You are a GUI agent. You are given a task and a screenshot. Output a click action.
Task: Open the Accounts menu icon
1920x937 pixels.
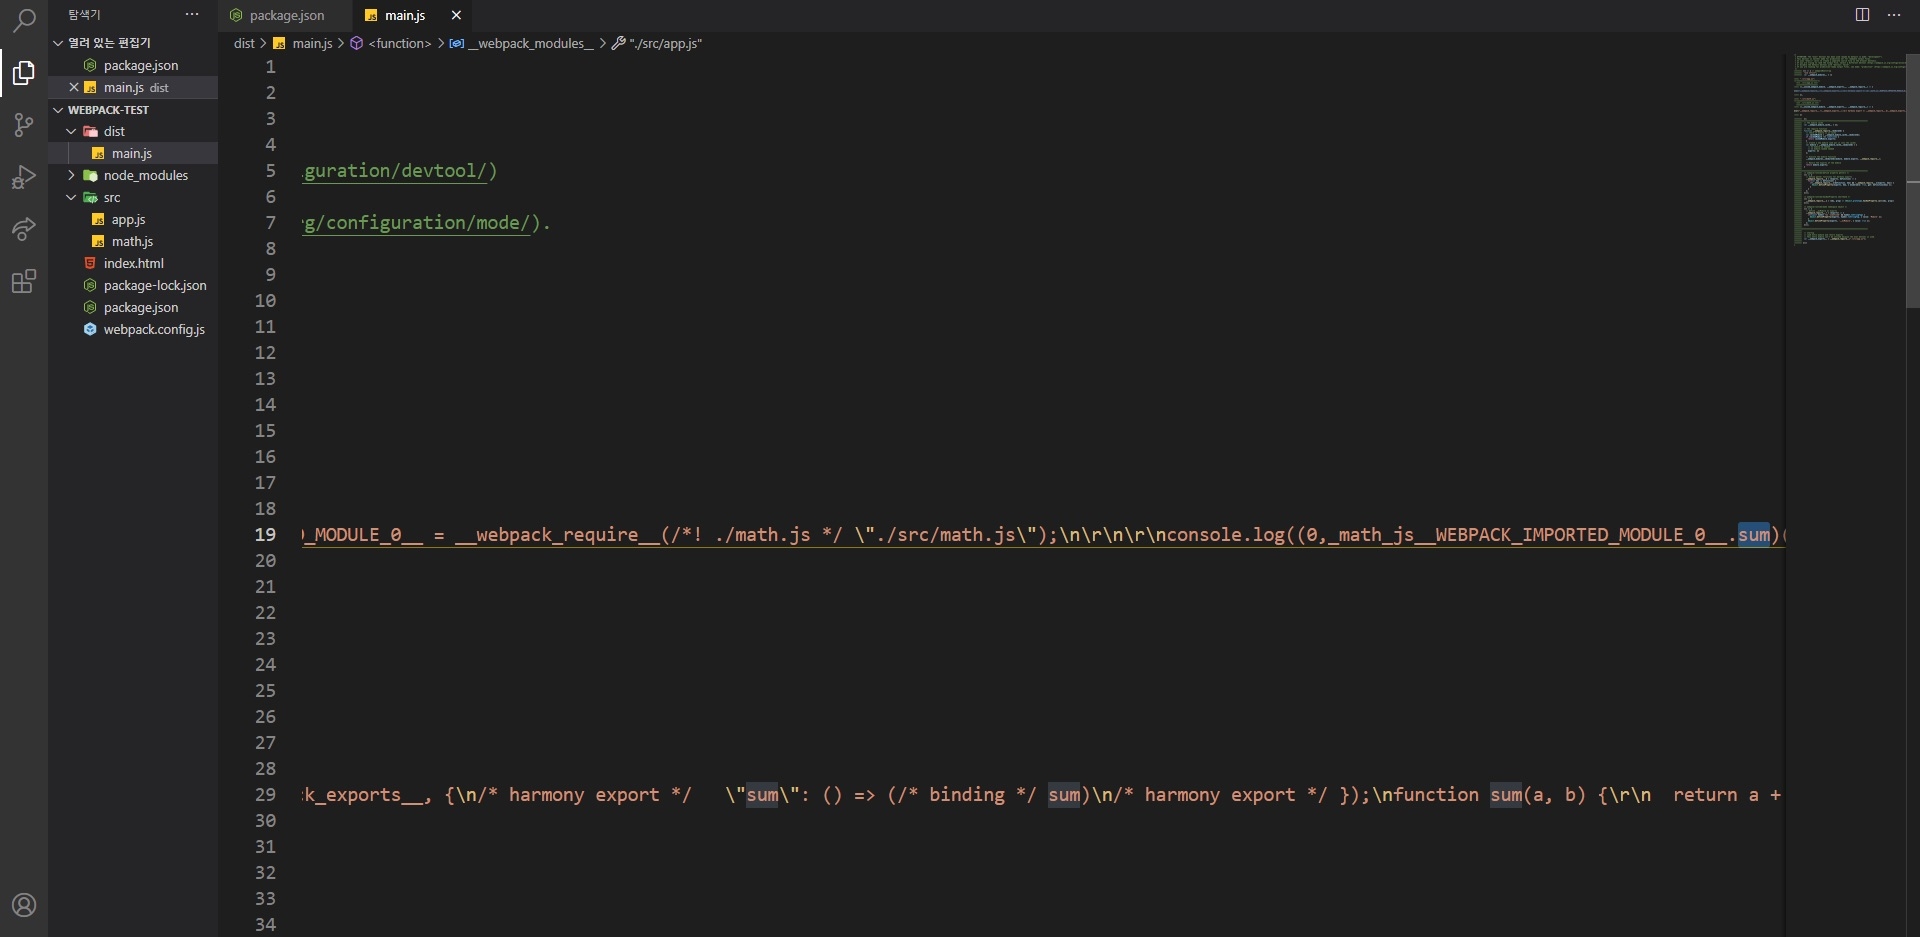point(24,905)
